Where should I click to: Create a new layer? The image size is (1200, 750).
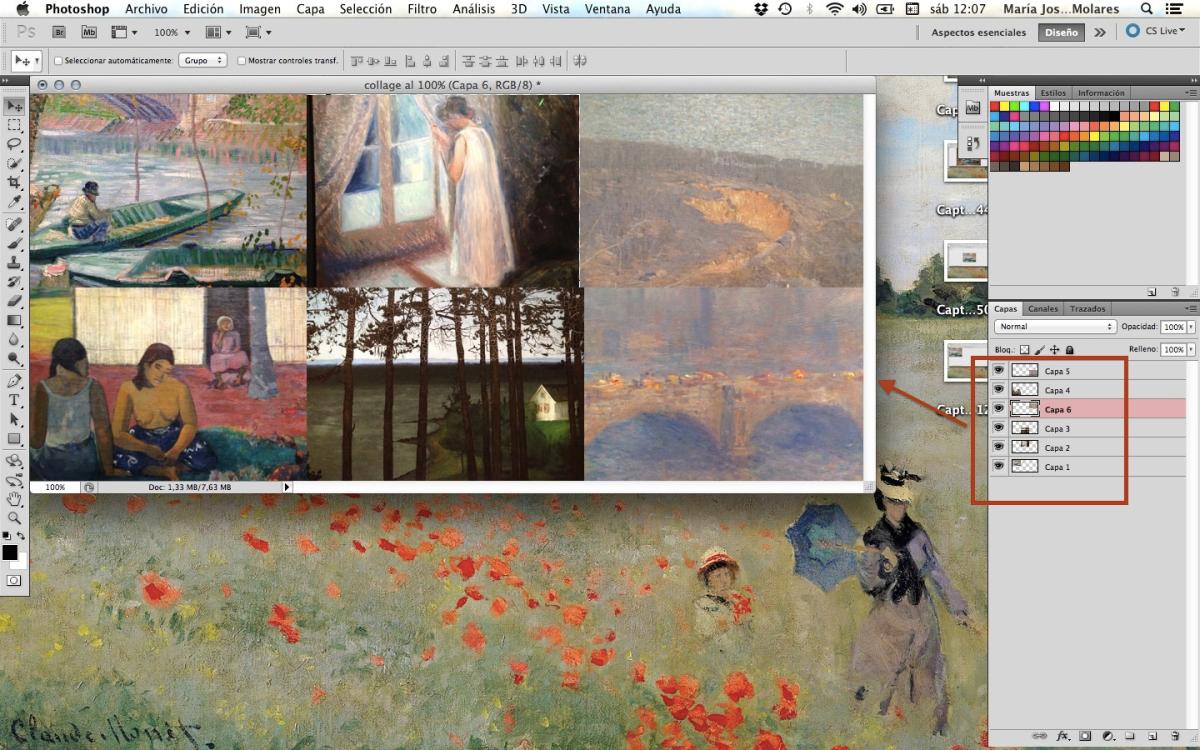point(1151,735)
